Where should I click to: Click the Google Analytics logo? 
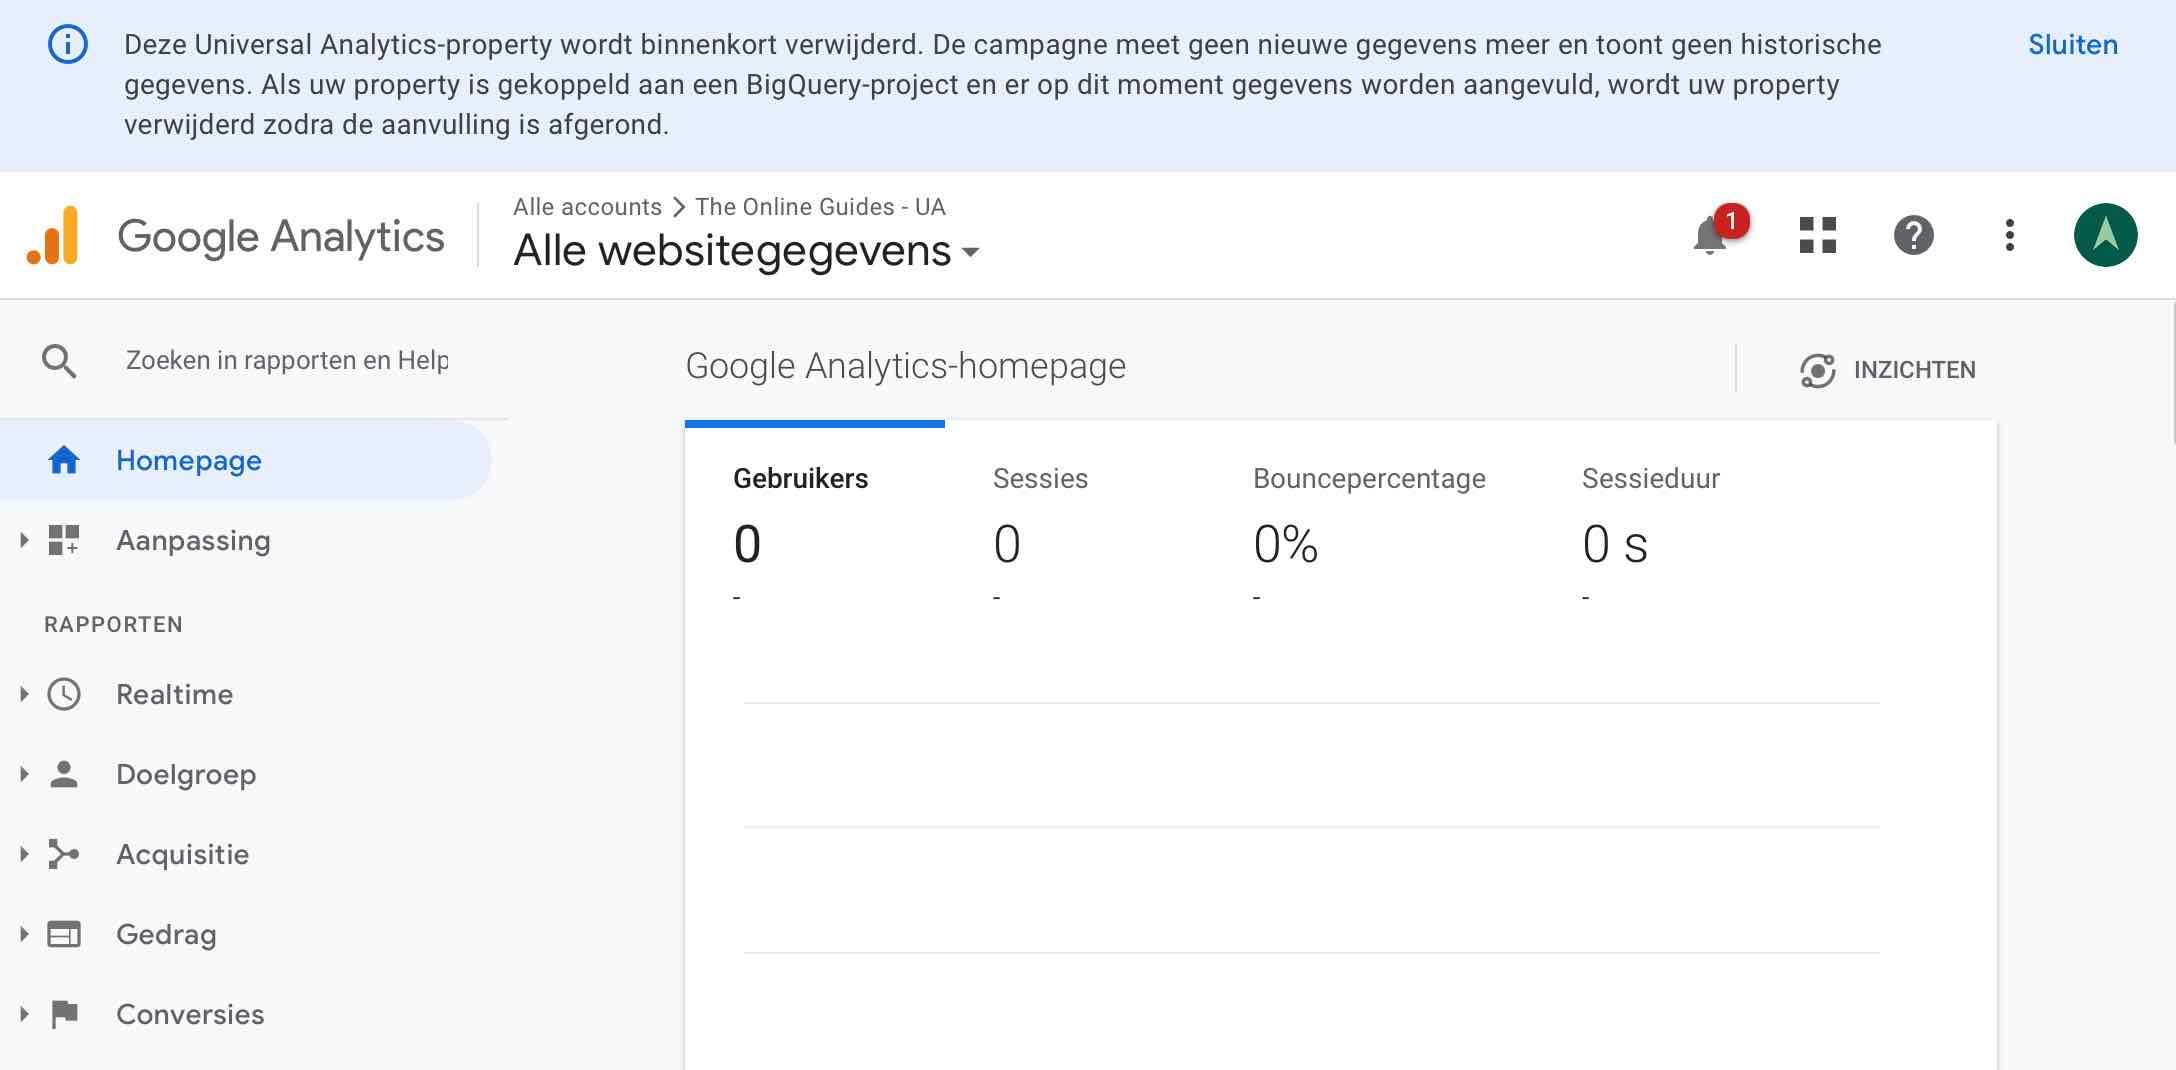(x=53, y=236)
